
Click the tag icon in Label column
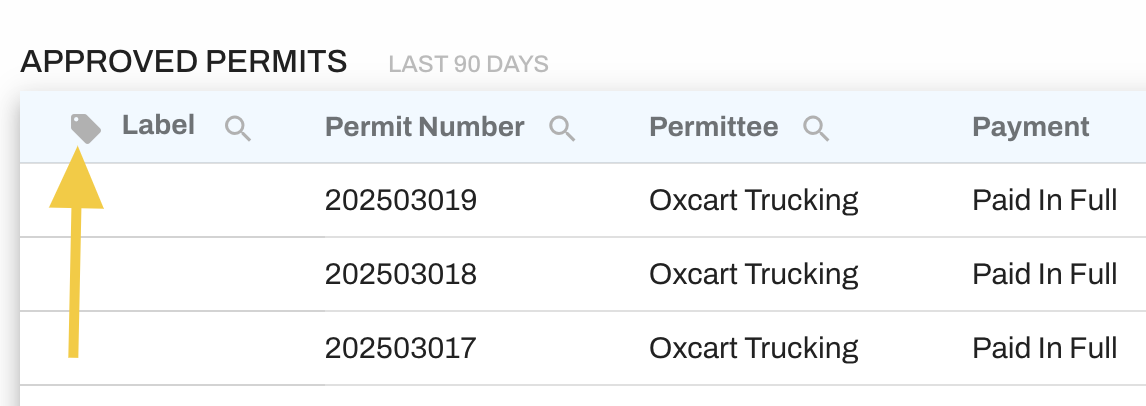pos(86,129)
